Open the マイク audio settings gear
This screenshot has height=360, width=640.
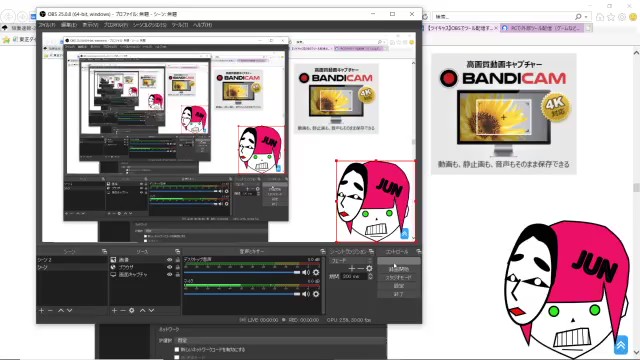(316, 294)
